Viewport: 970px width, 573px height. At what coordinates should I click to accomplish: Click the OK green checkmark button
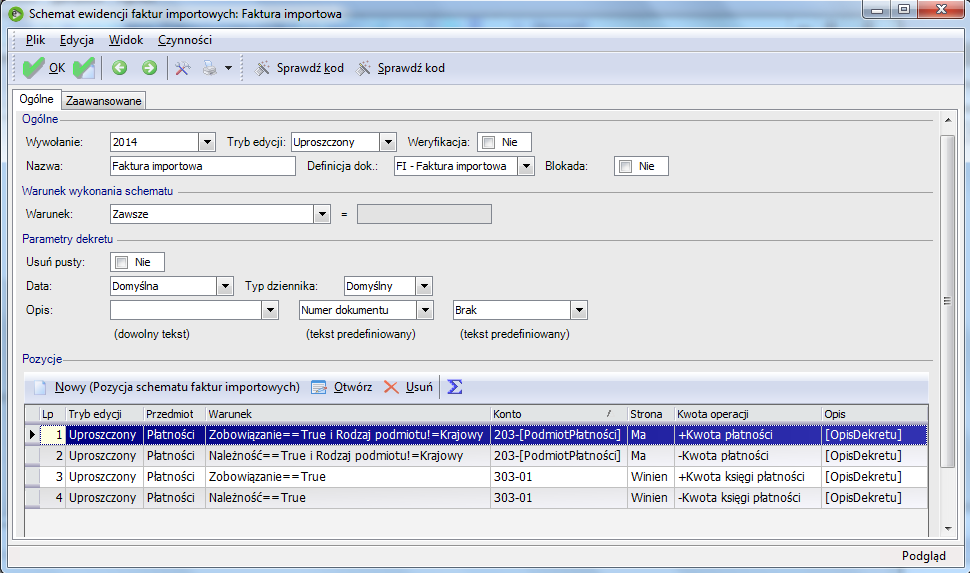(x=43, y=68)
